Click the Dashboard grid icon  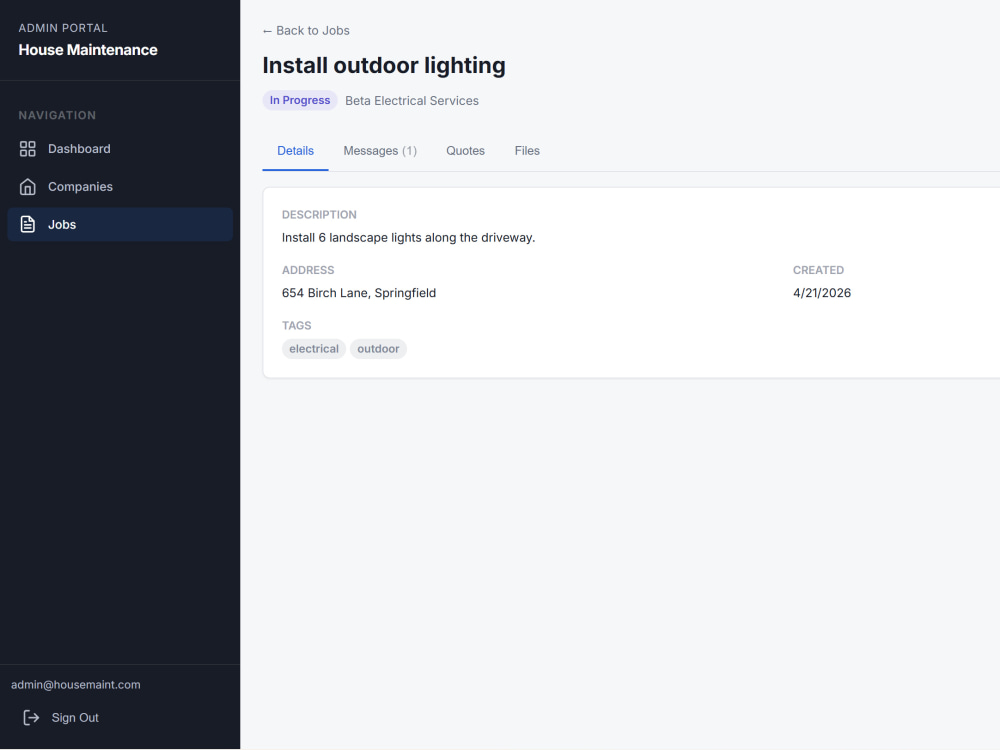pyautogui.click(x=27, y=149)
